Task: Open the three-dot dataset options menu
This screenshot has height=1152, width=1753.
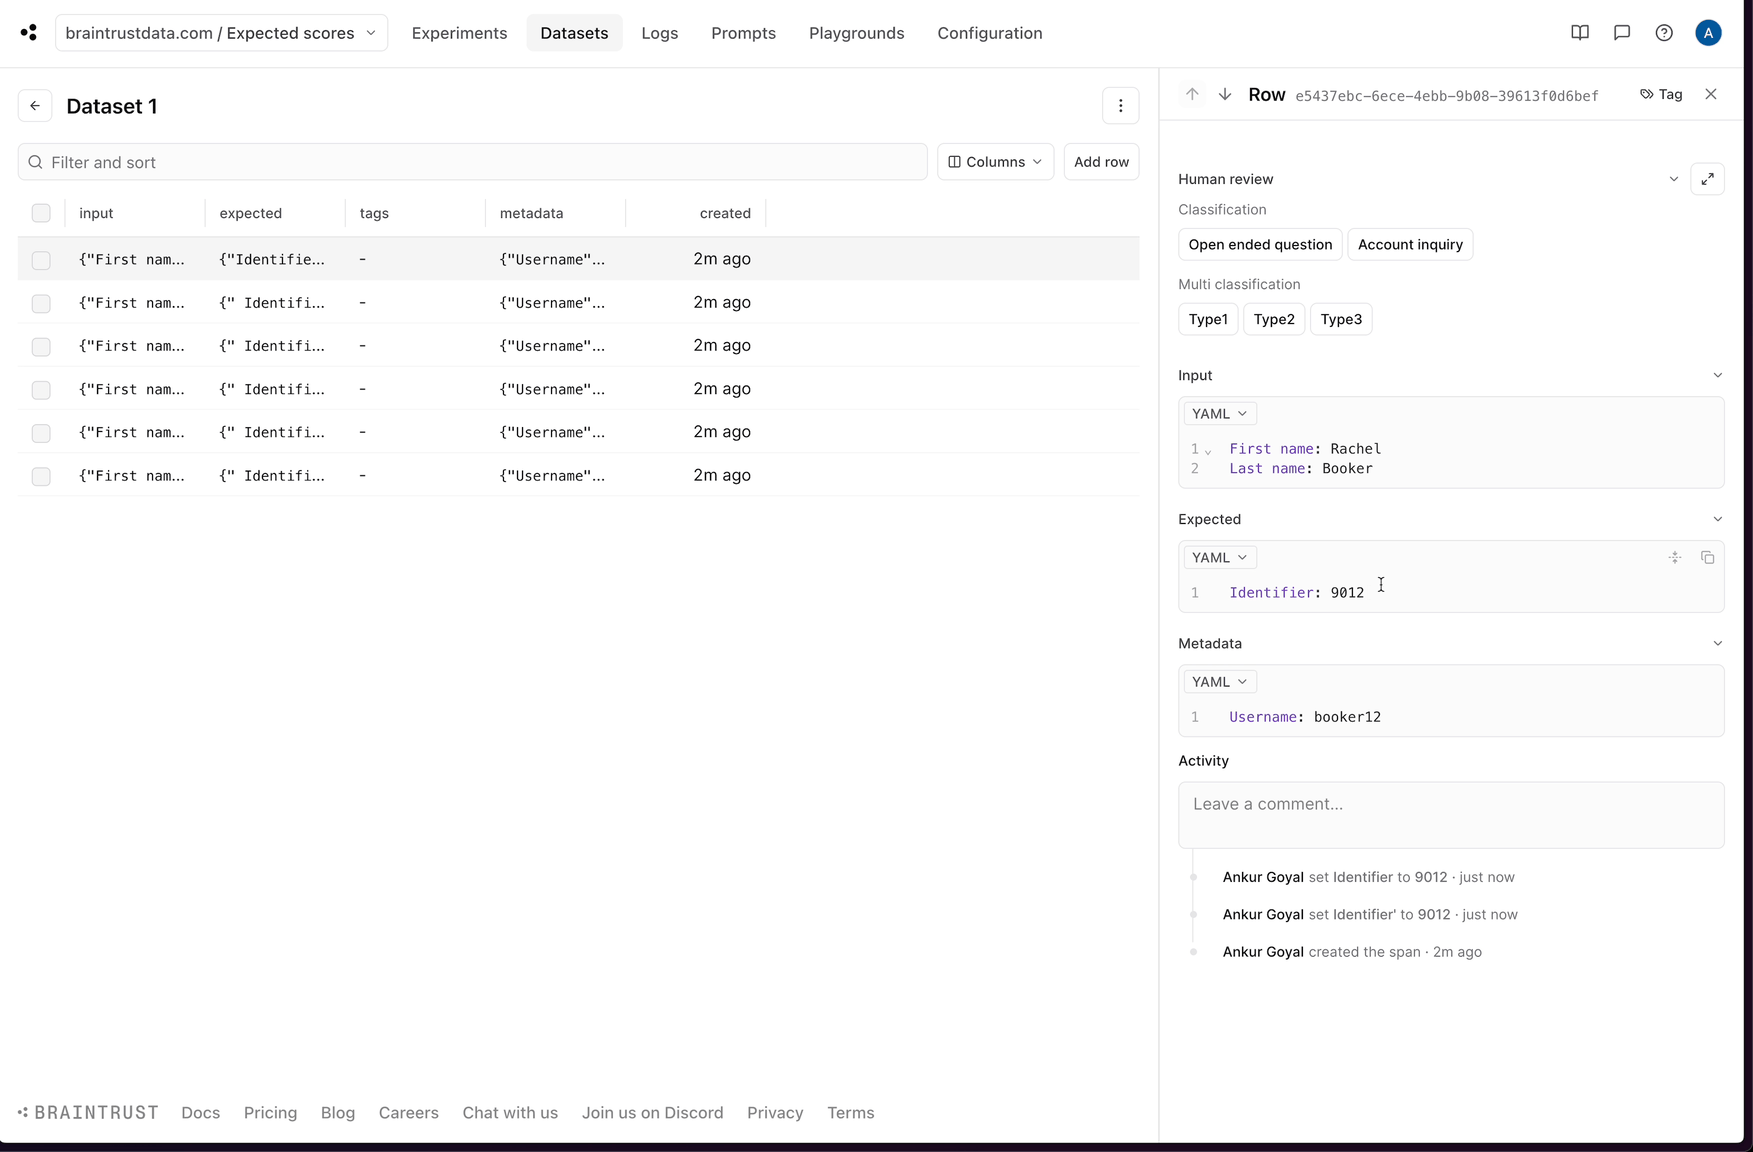Action: tap(1120, 106)
